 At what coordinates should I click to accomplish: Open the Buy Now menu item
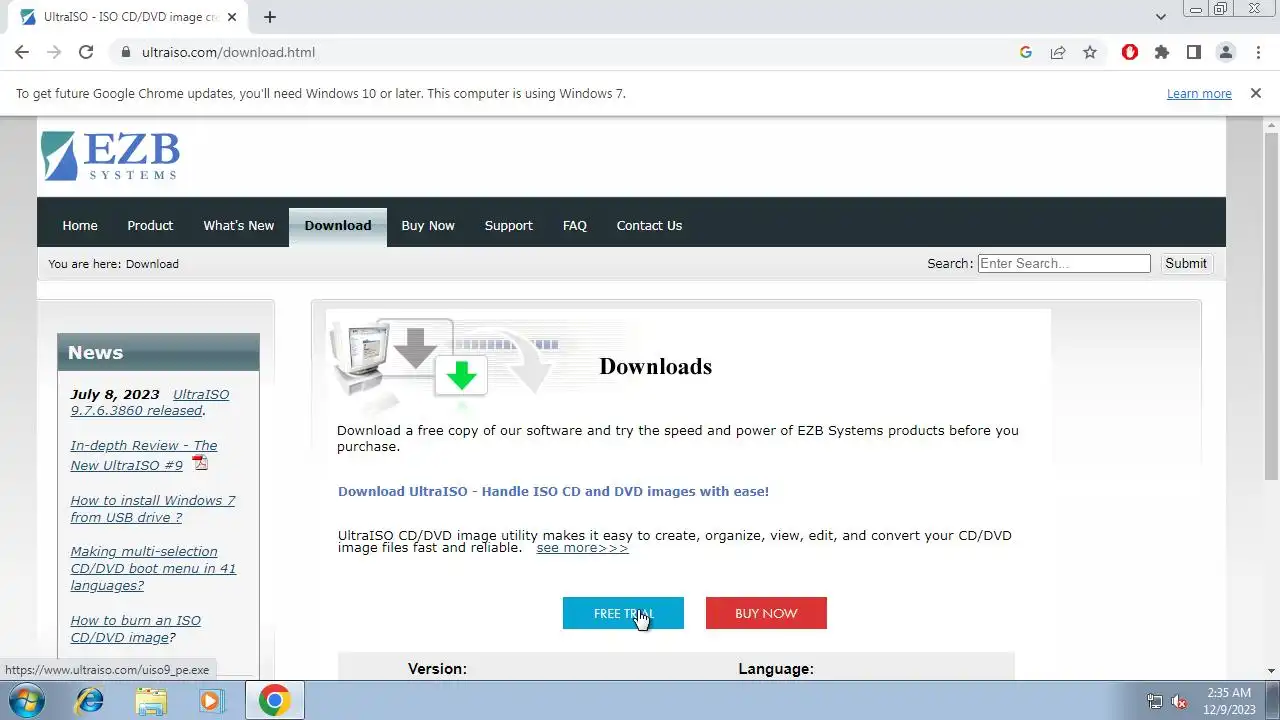click(428, 226)
